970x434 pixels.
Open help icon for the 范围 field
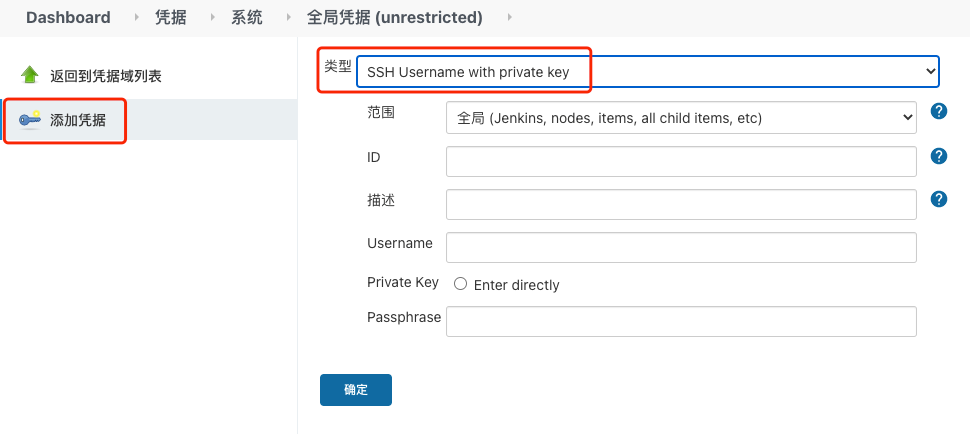(939, 111)
